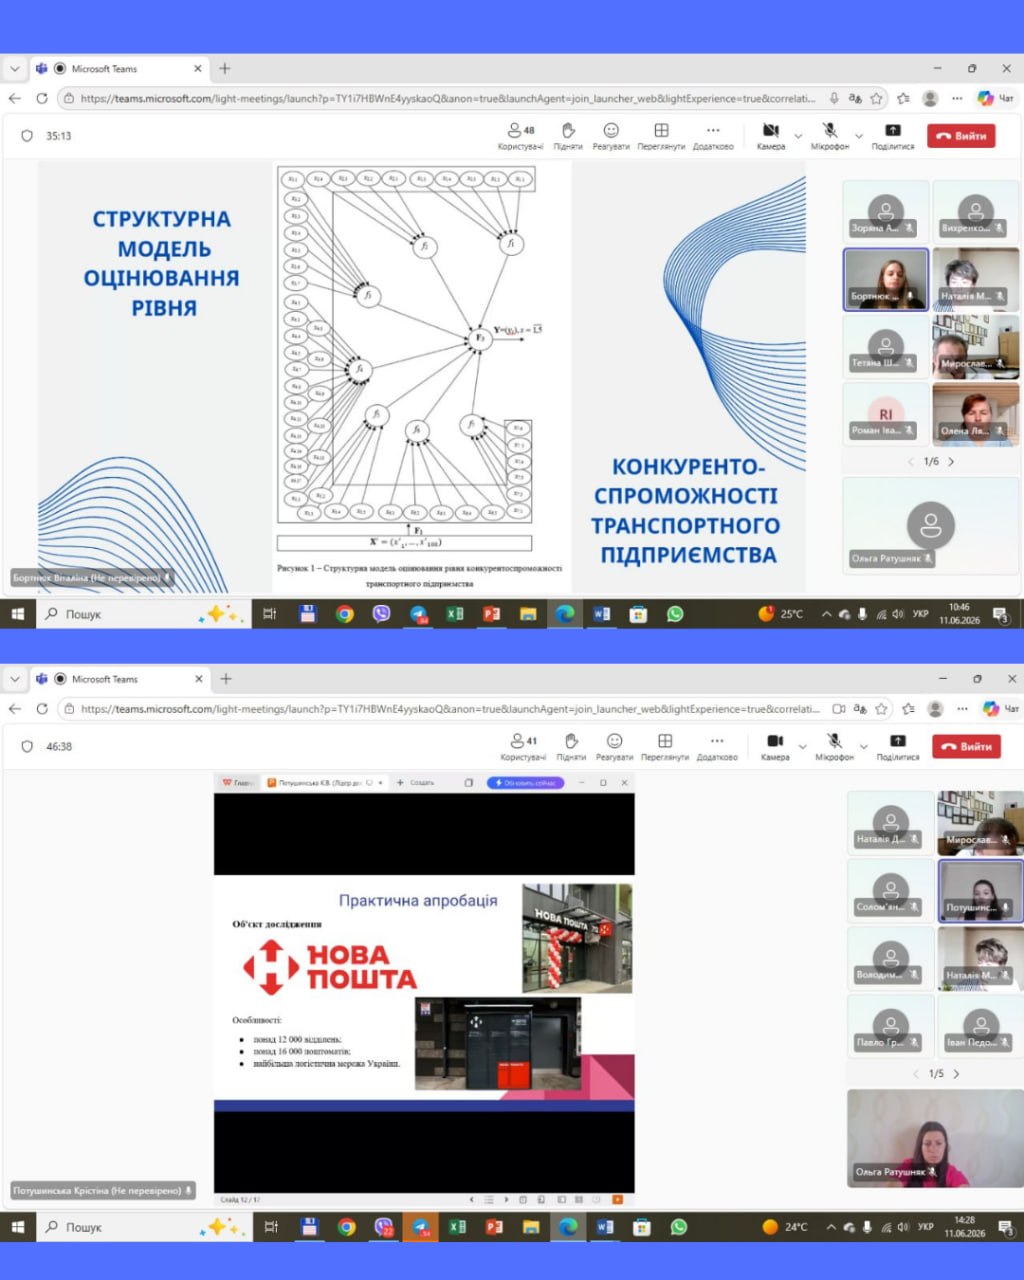Open Реагувати reactions in the 46:38 meeting
Image resolution: width=1024 pixels, height=1280 pixels.
(x=614, y=747)
